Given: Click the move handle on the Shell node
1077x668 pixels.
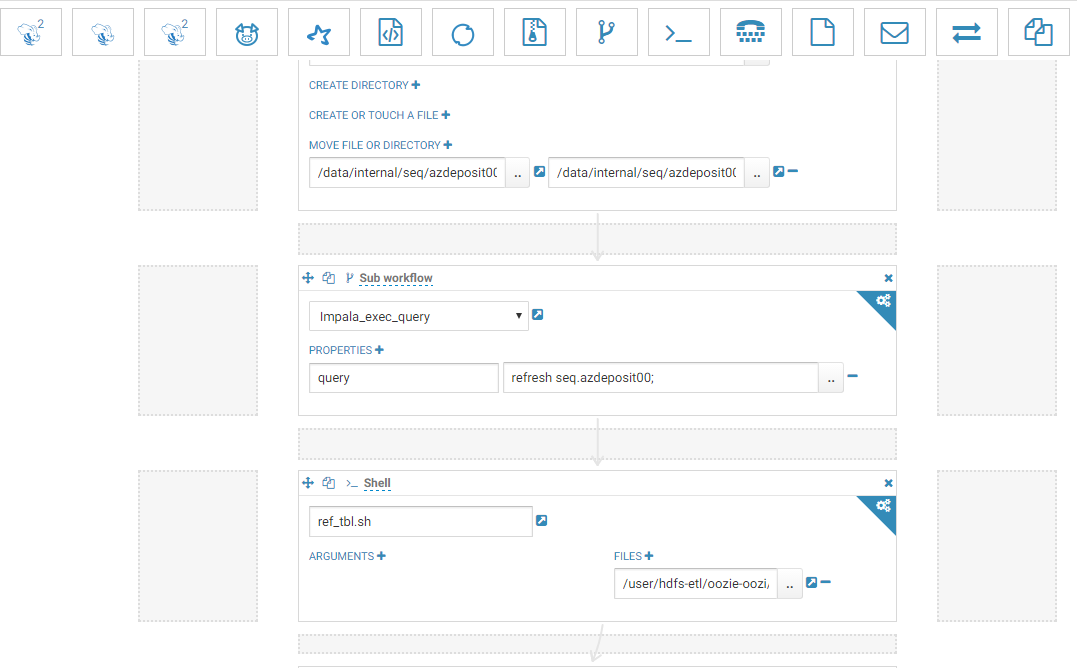Looking at the screenshot, I should click(308, 483).
